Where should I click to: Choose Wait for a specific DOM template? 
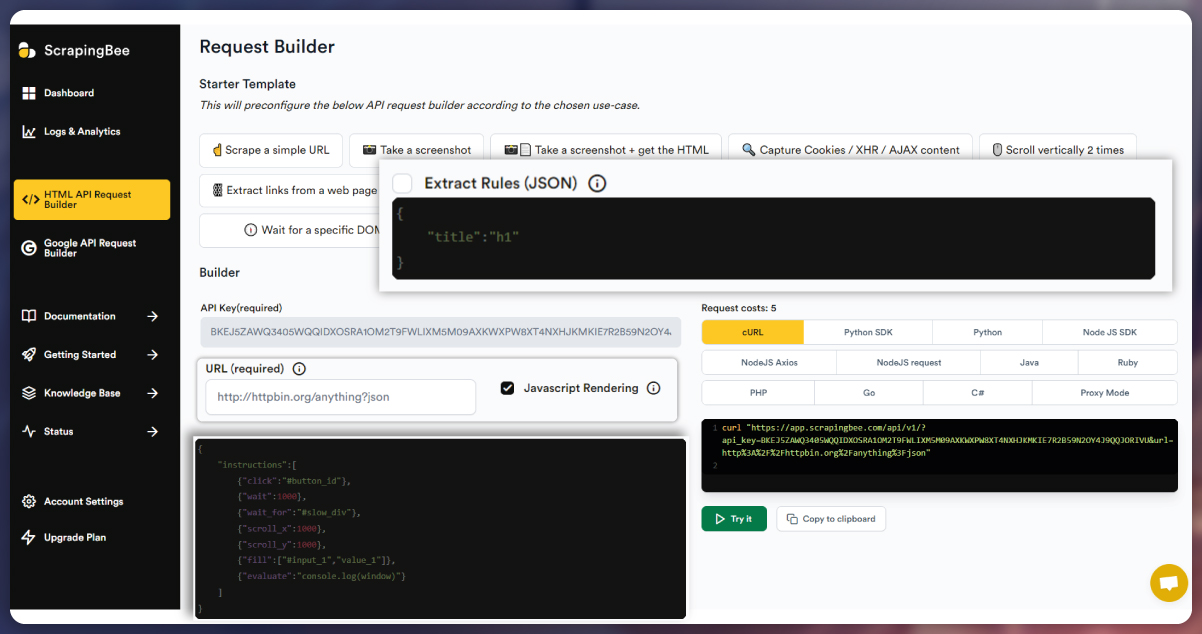click(290, 230)
